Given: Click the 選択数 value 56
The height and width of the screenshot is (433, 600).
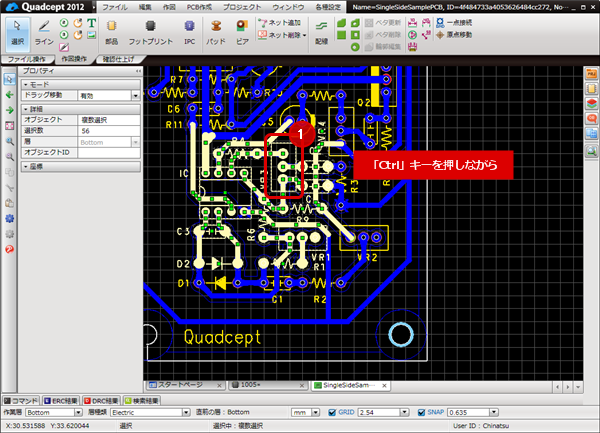Looking at the screenshot, I should [x=109, y=131].
